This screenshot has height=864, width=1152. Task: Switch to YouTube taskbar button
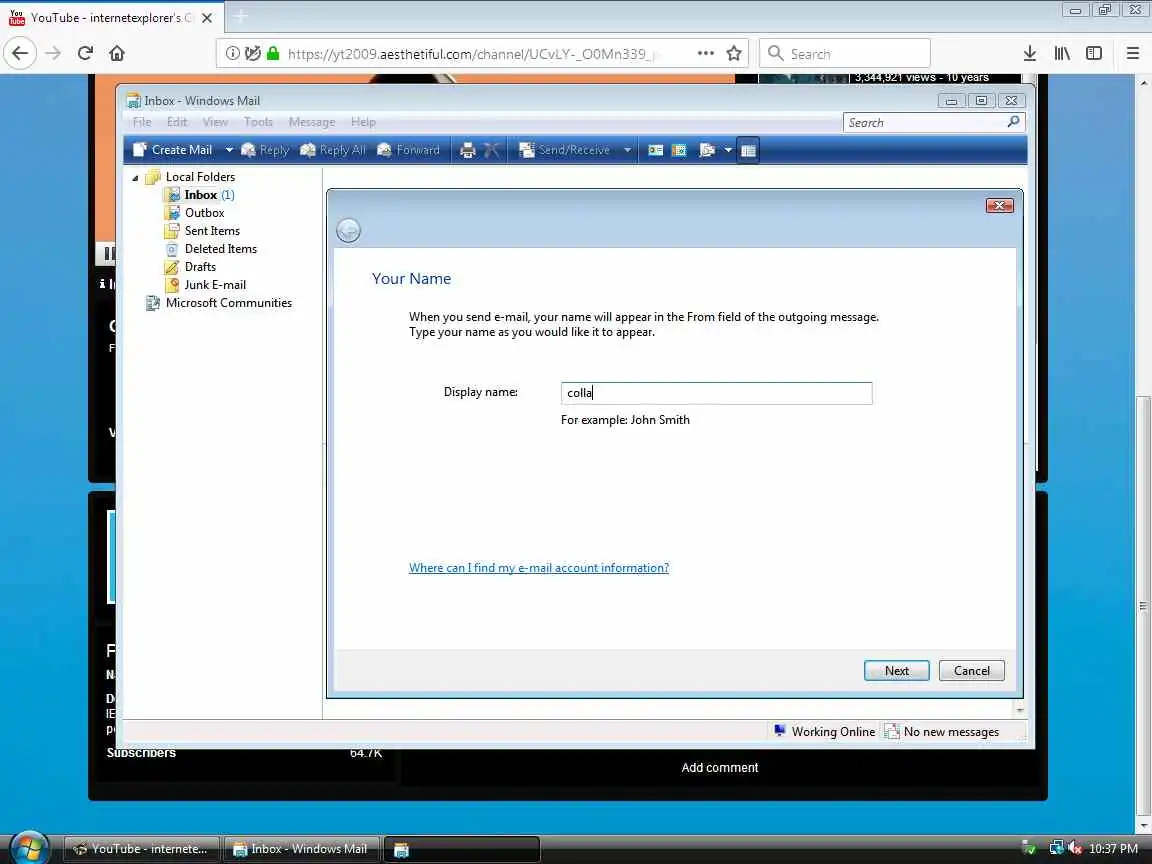[x=141, y=849]
